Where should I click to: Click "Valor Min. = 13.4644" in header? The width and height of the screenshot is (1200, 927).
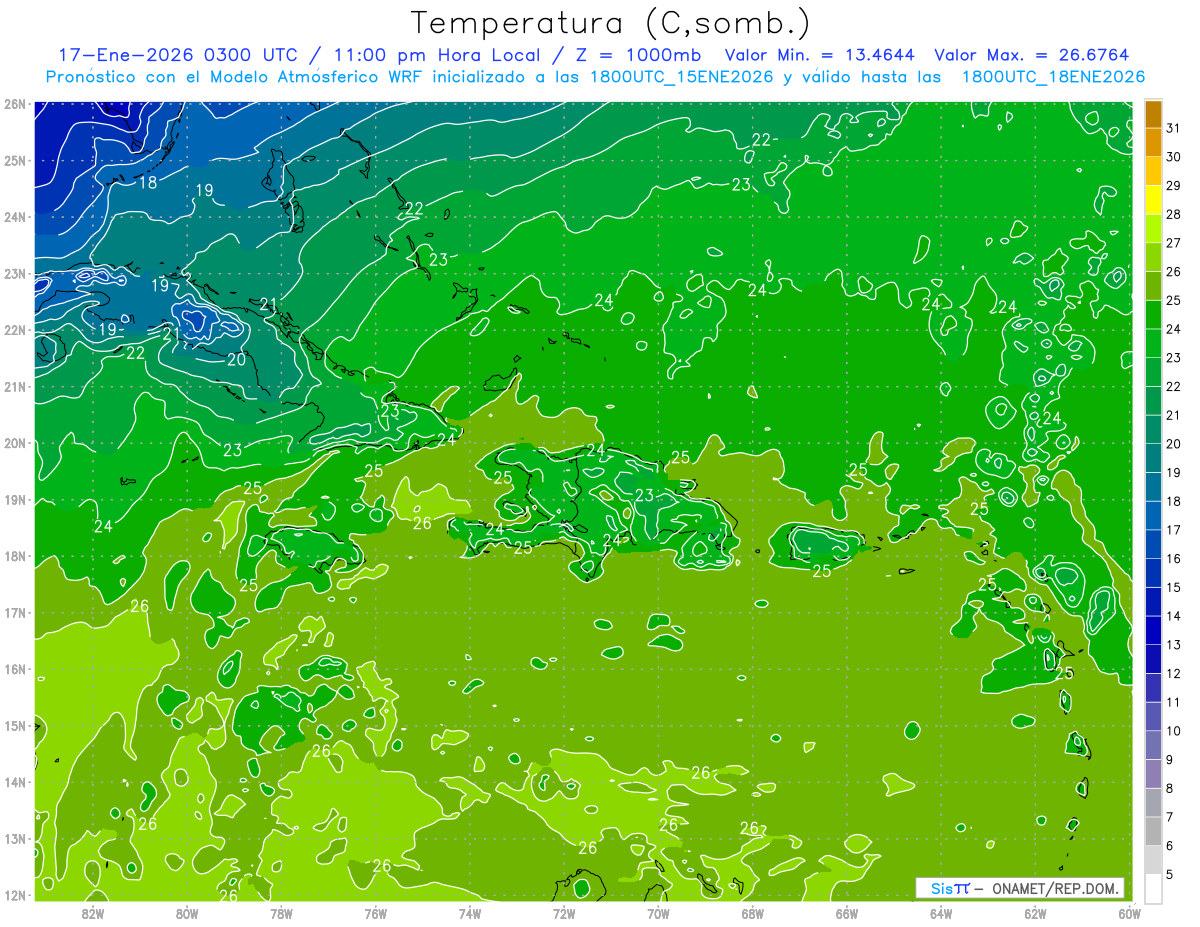click(822, 55)
